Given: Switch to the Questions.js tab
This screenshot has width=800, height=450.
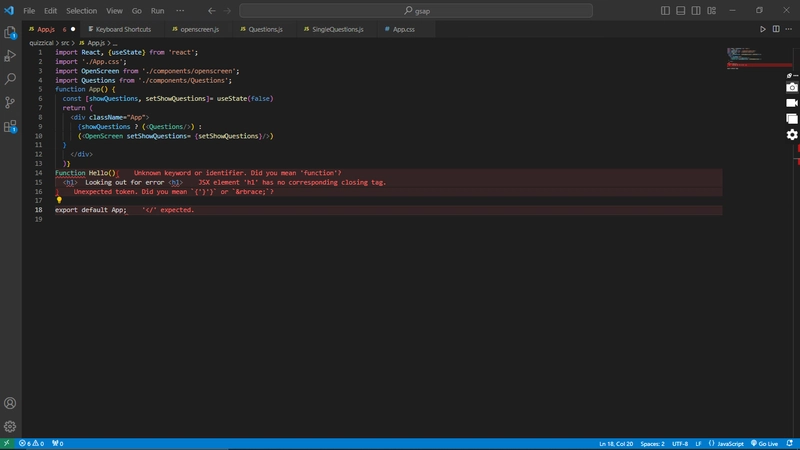Looking at the screenshot, I should pos(265,30).
